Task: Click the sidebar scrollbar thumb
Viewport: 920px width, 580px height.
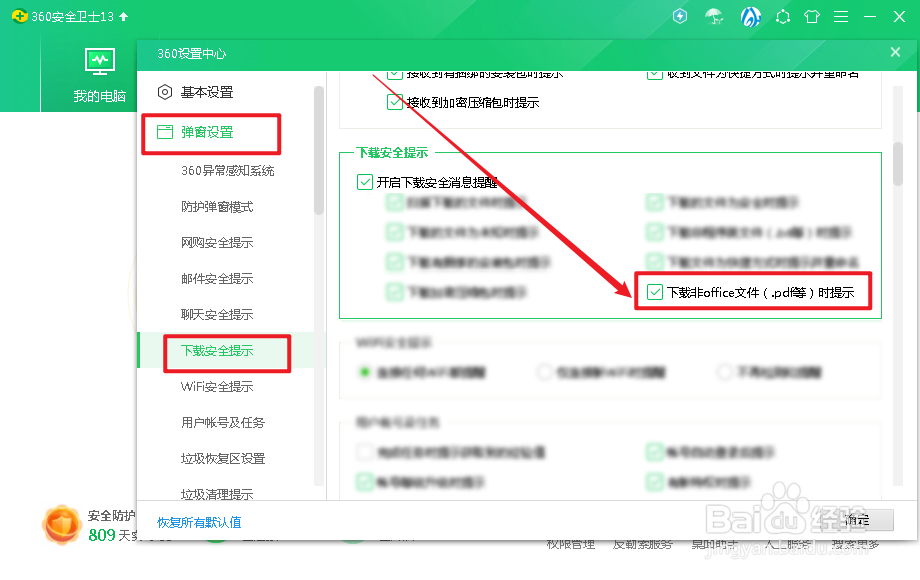Action: click(x=319, y=151)
